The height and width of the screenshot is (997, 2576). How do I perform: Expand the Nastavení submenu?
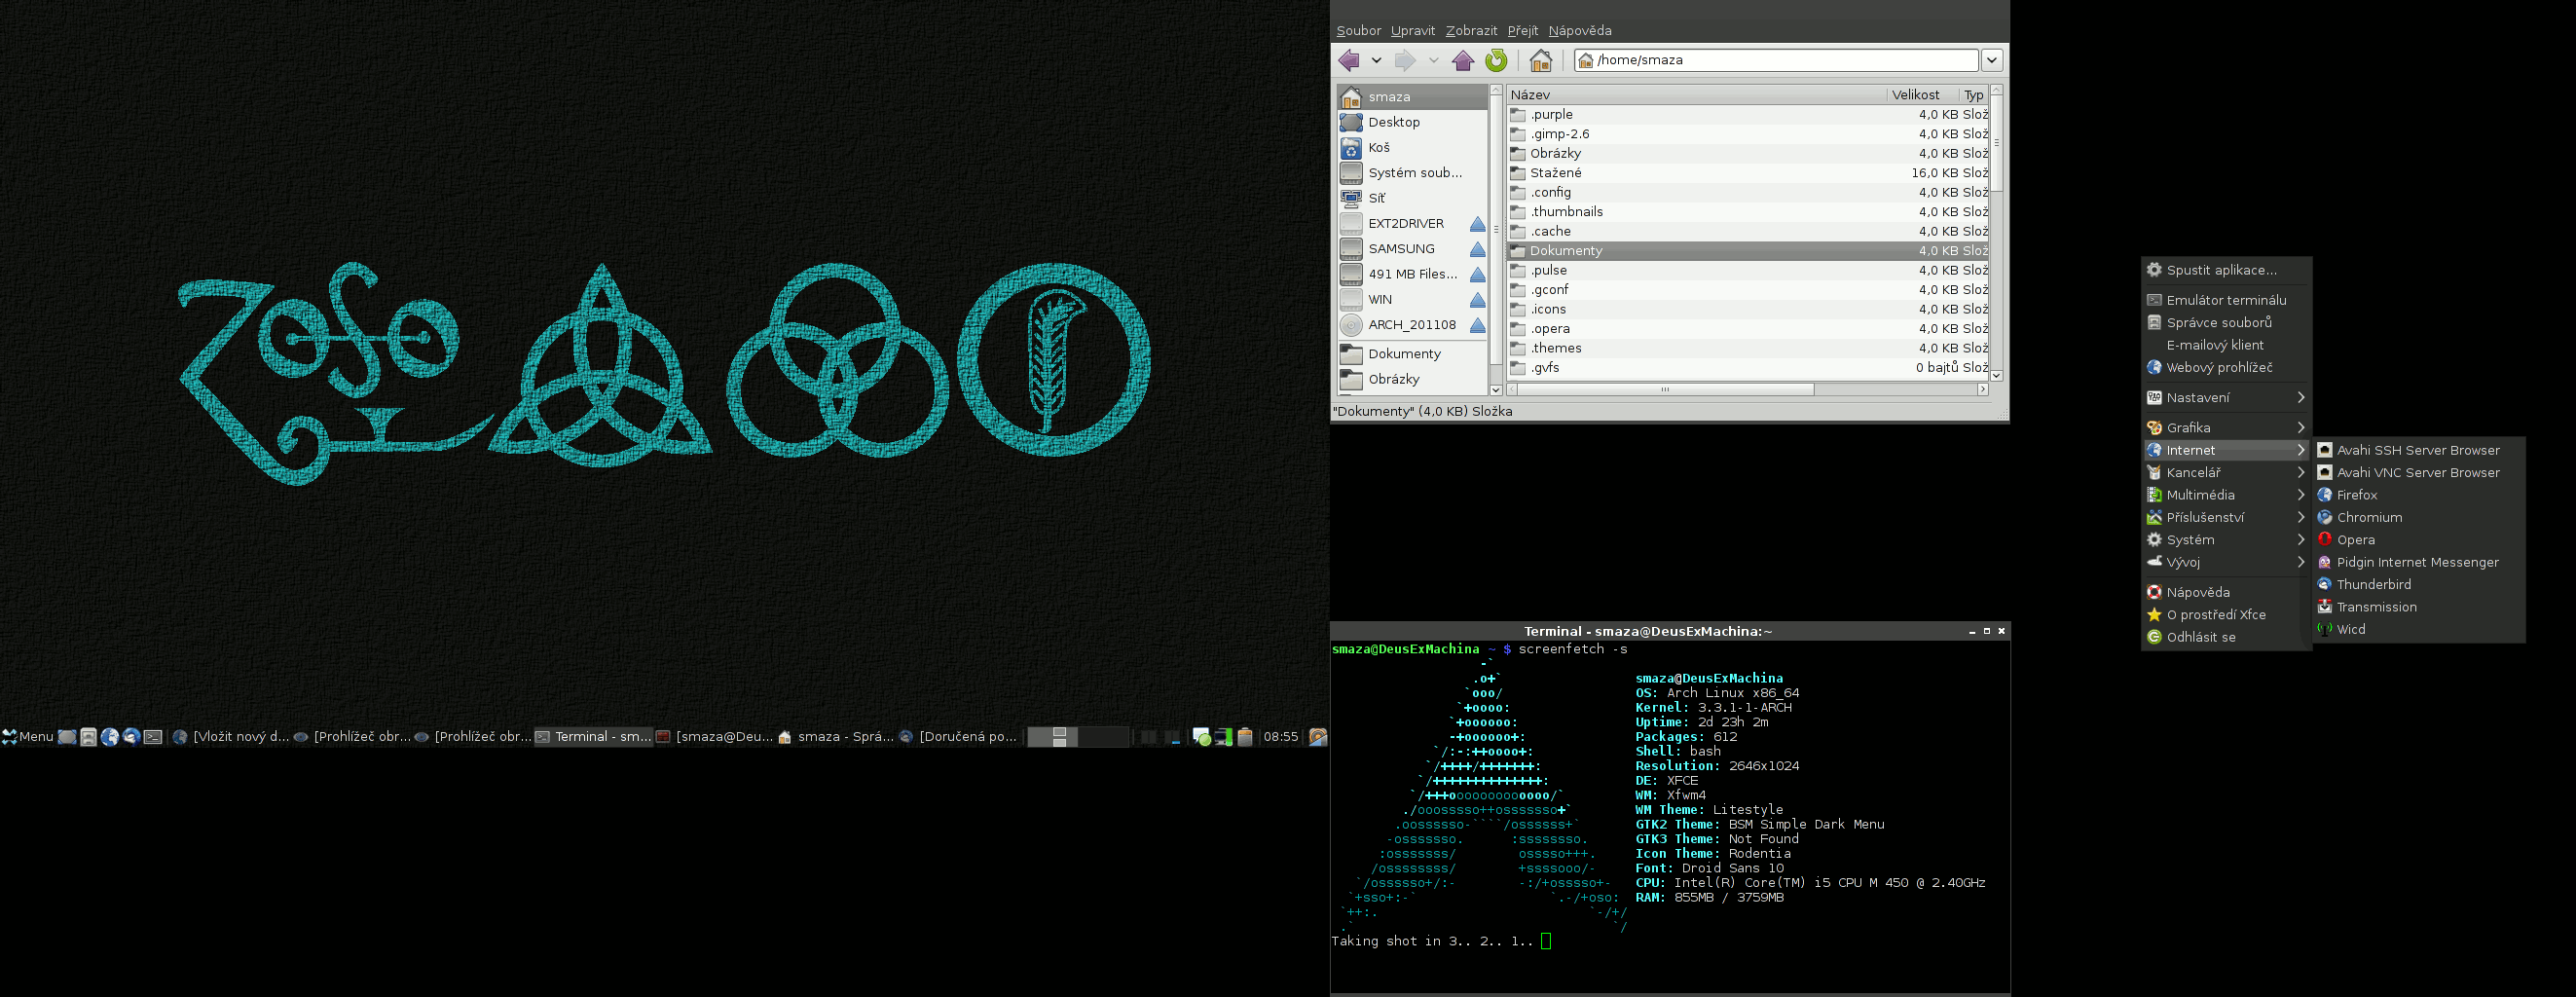(x=2226, y=398)
